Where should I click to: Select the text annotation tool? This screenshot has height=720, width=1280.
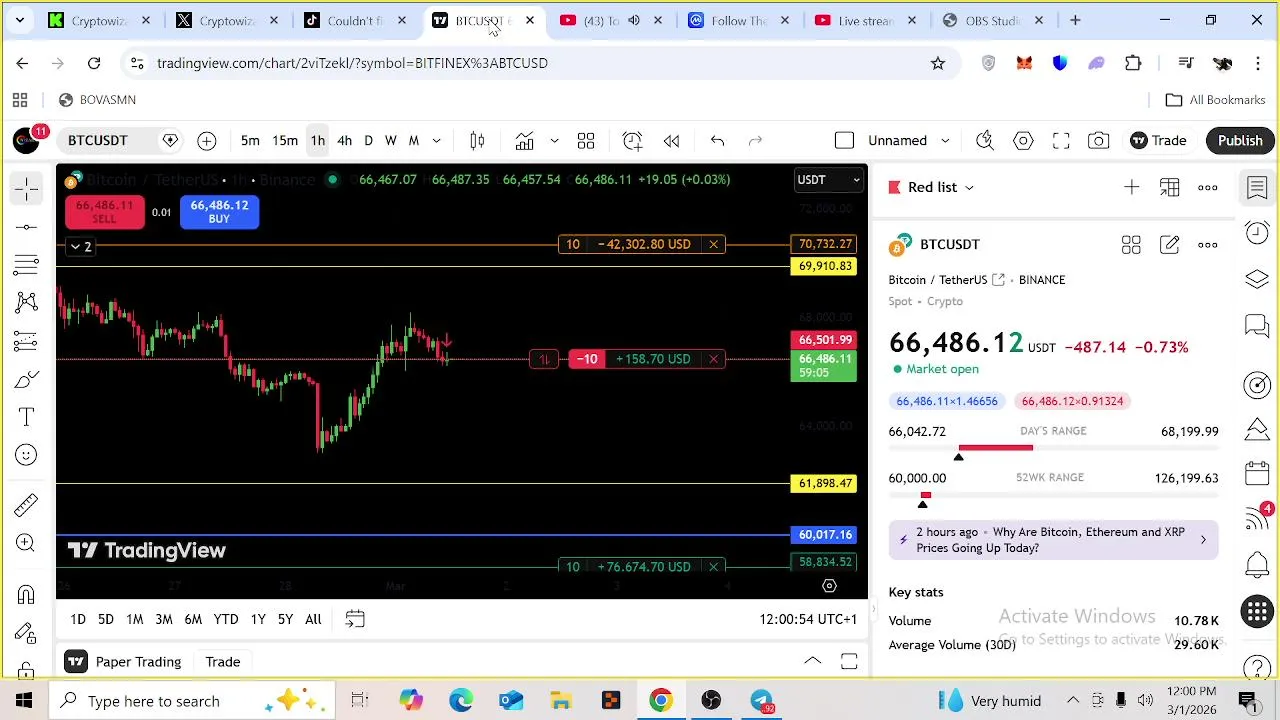27,417
